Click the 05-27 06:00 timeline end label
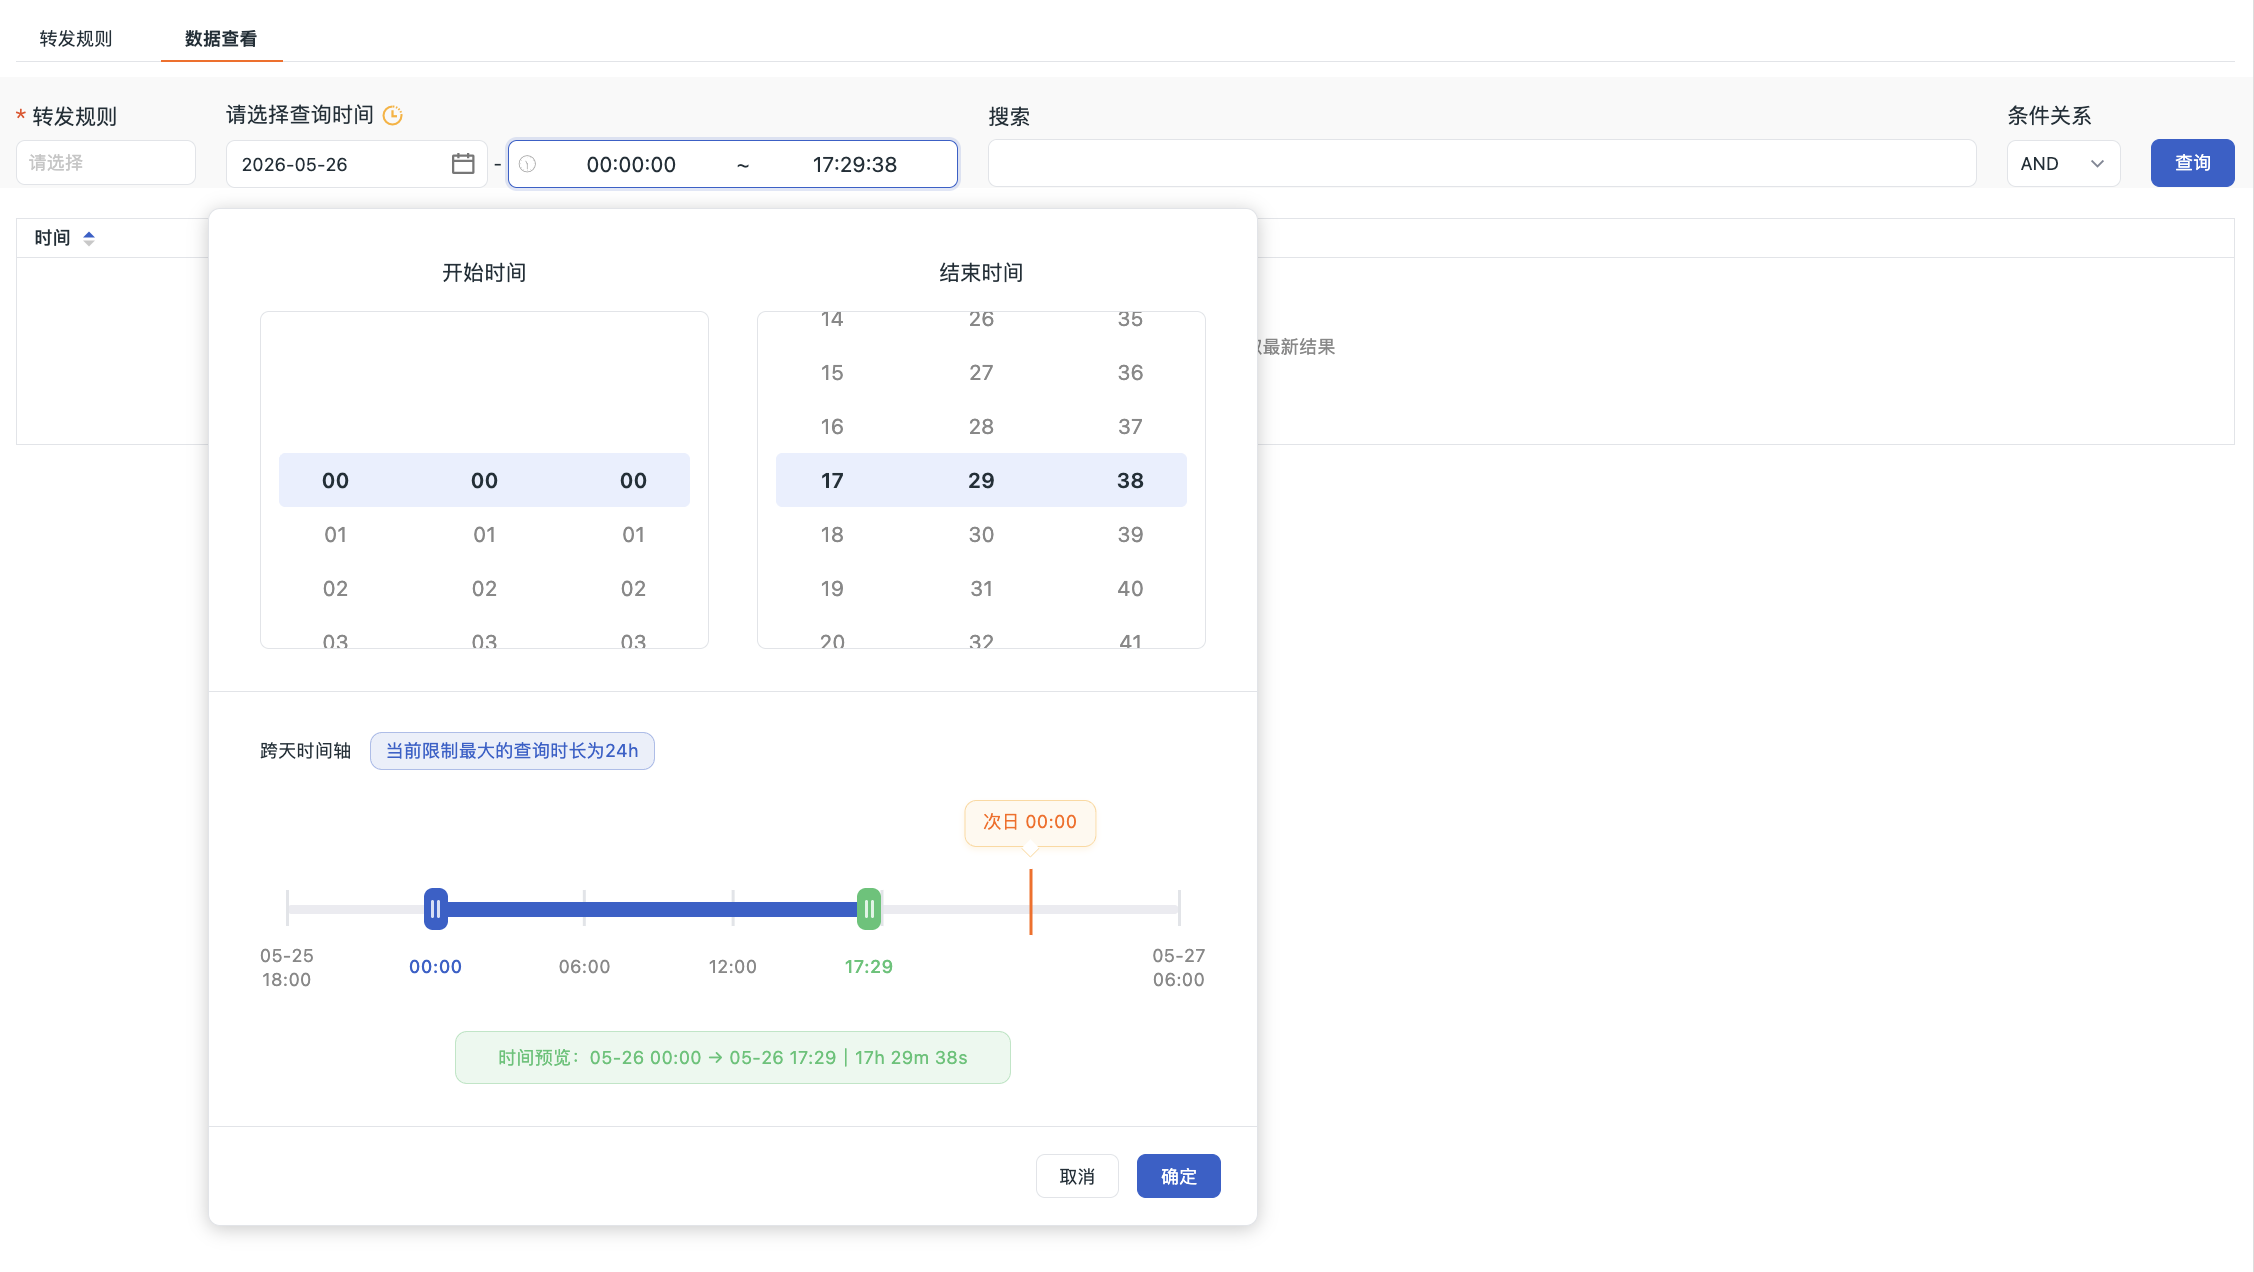Image resolution: width=2254 pixels, height=1272 pixels. [x=1179, y=968]
